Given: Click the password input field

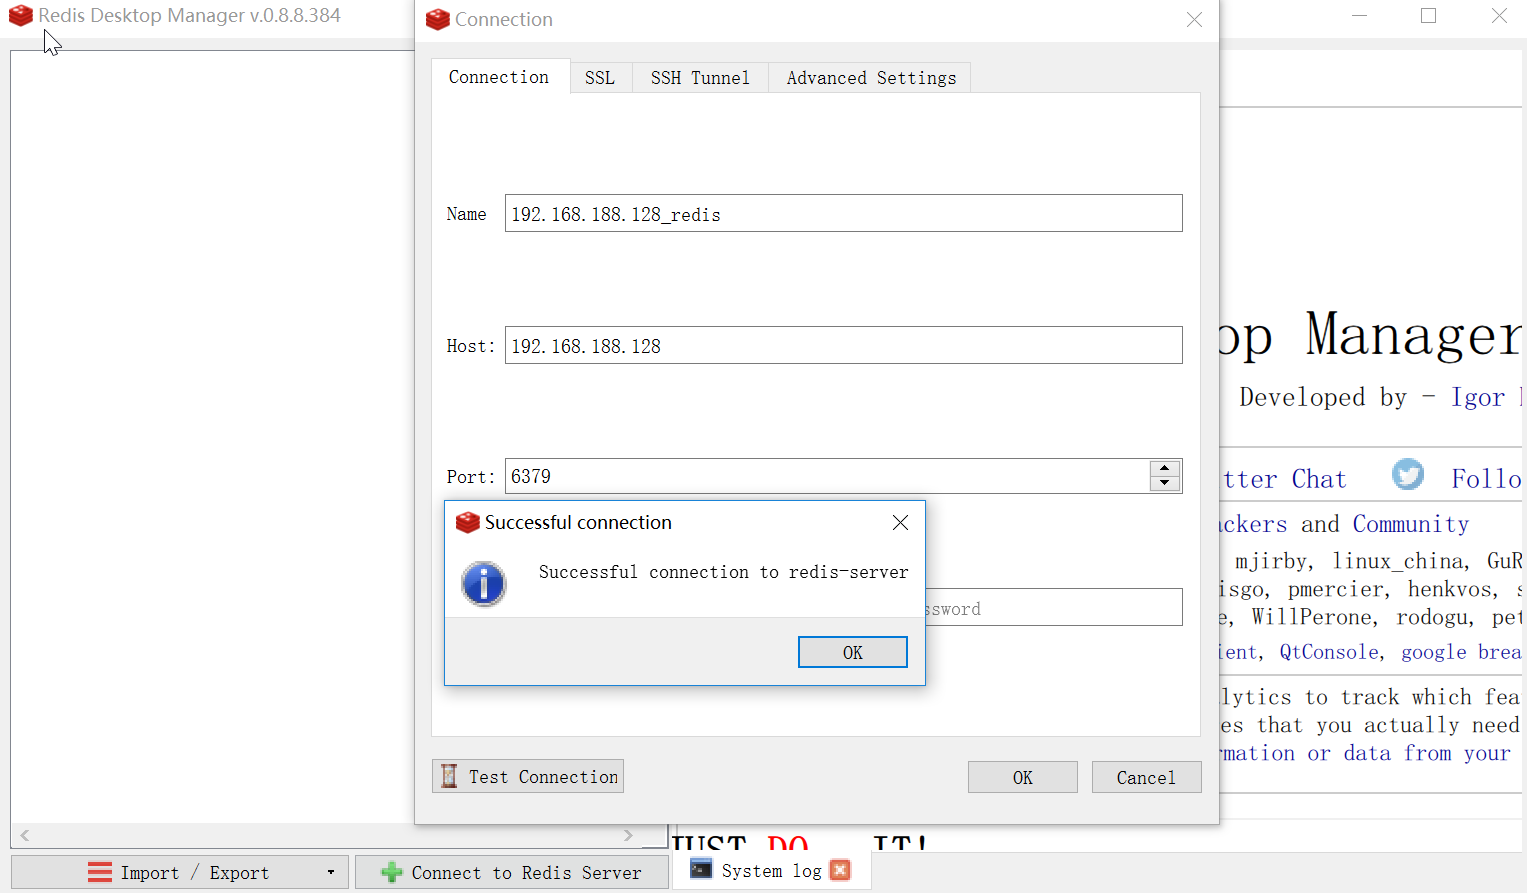Looking at the screenshot, I should [1054, 607].
